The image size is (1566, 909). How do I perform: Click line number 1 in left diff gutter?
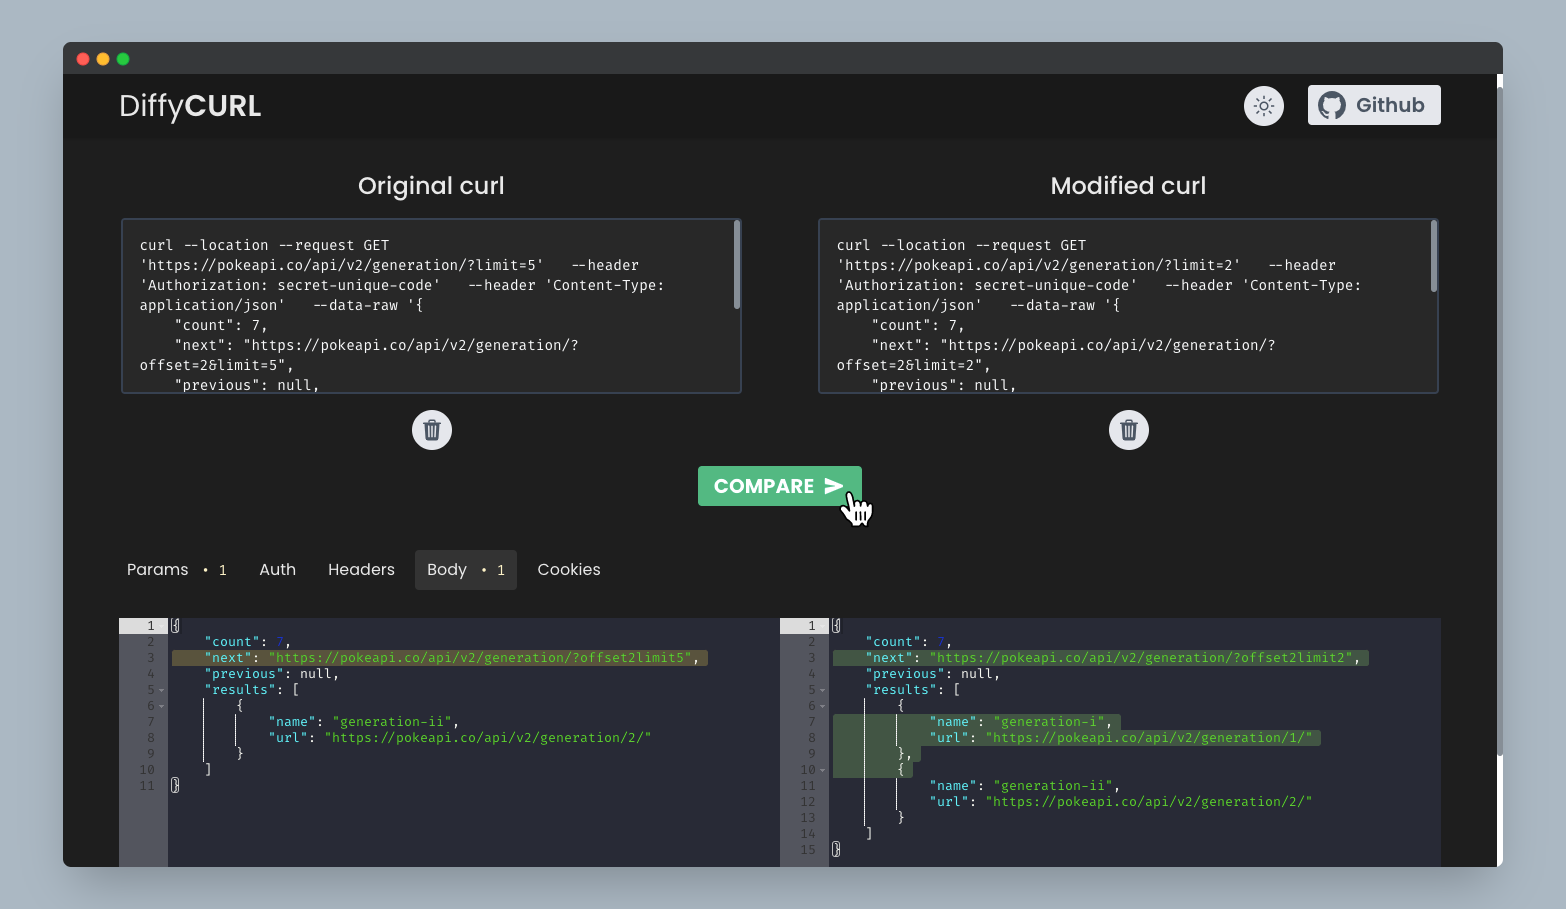click(151, 626)
